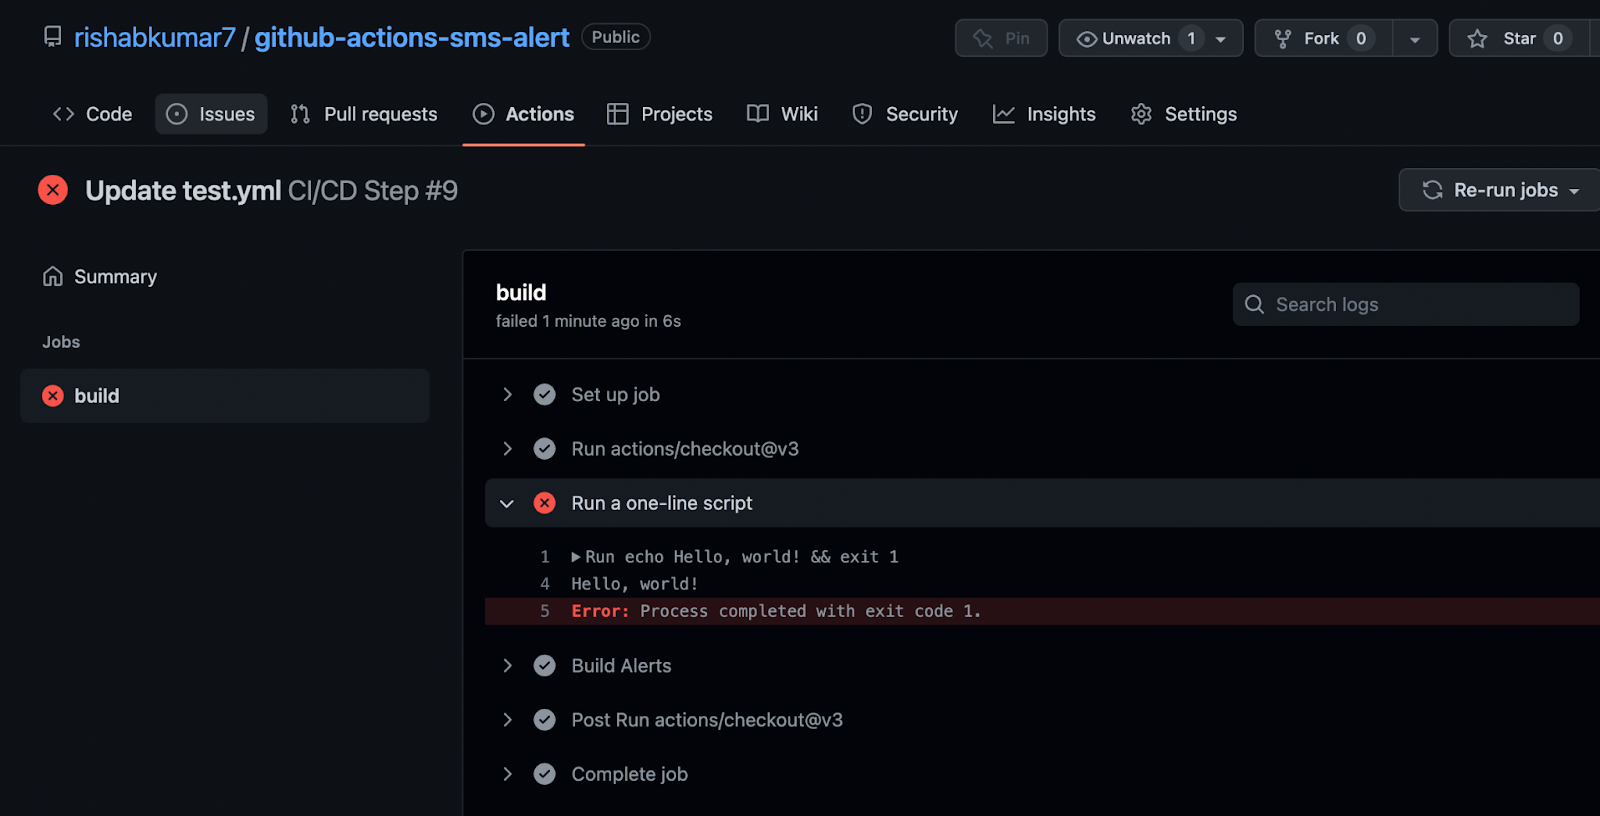Viewport: 1600px width, 816px height.
Task: Click the re-run sync arrows icon
Action: pos(1433,190)
